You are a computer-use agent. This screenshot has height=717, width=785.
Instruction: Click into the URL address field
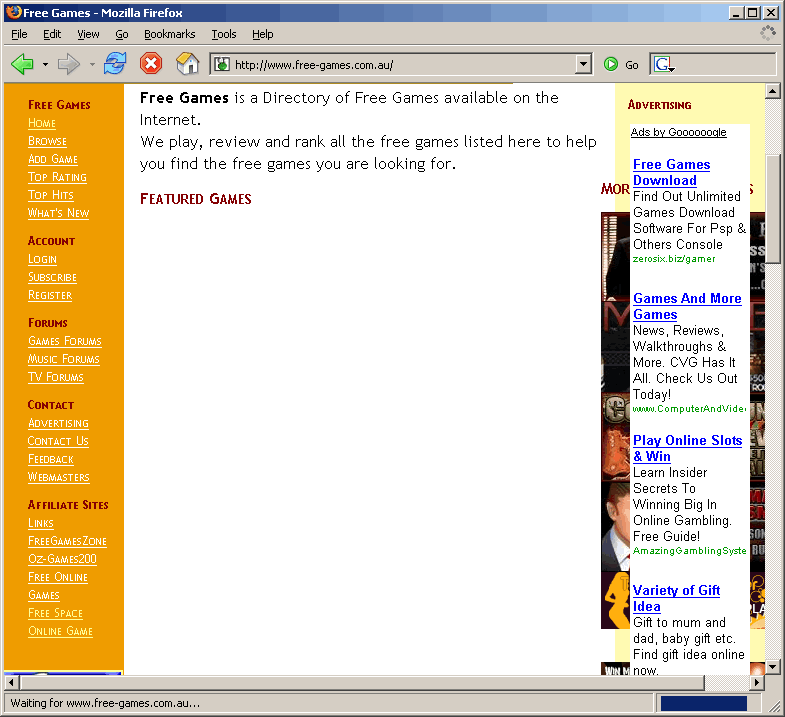(x=400, y=65)
